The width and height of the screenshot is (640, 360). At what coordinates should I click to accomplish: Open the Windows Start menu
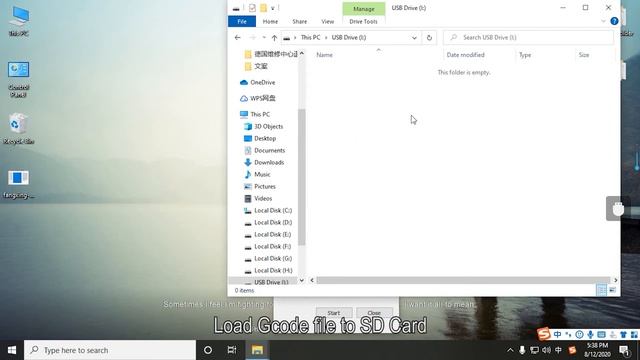pyautogui.click(x=12, y=350)
